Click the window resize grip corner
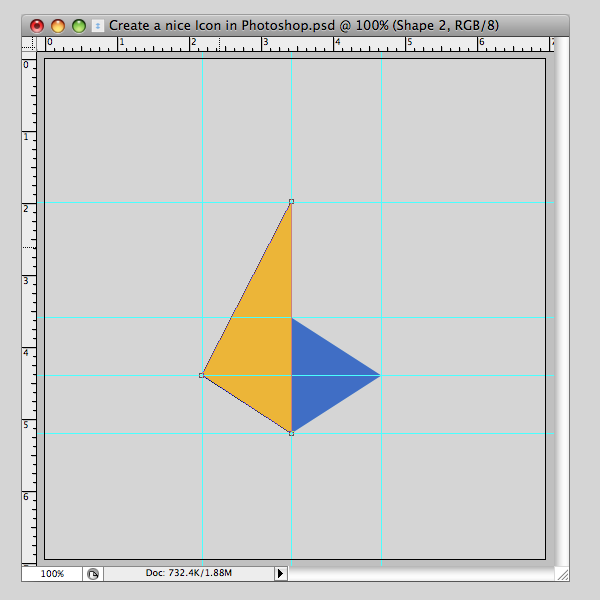This screenshot has width=600, height=600. coord(562,574)
